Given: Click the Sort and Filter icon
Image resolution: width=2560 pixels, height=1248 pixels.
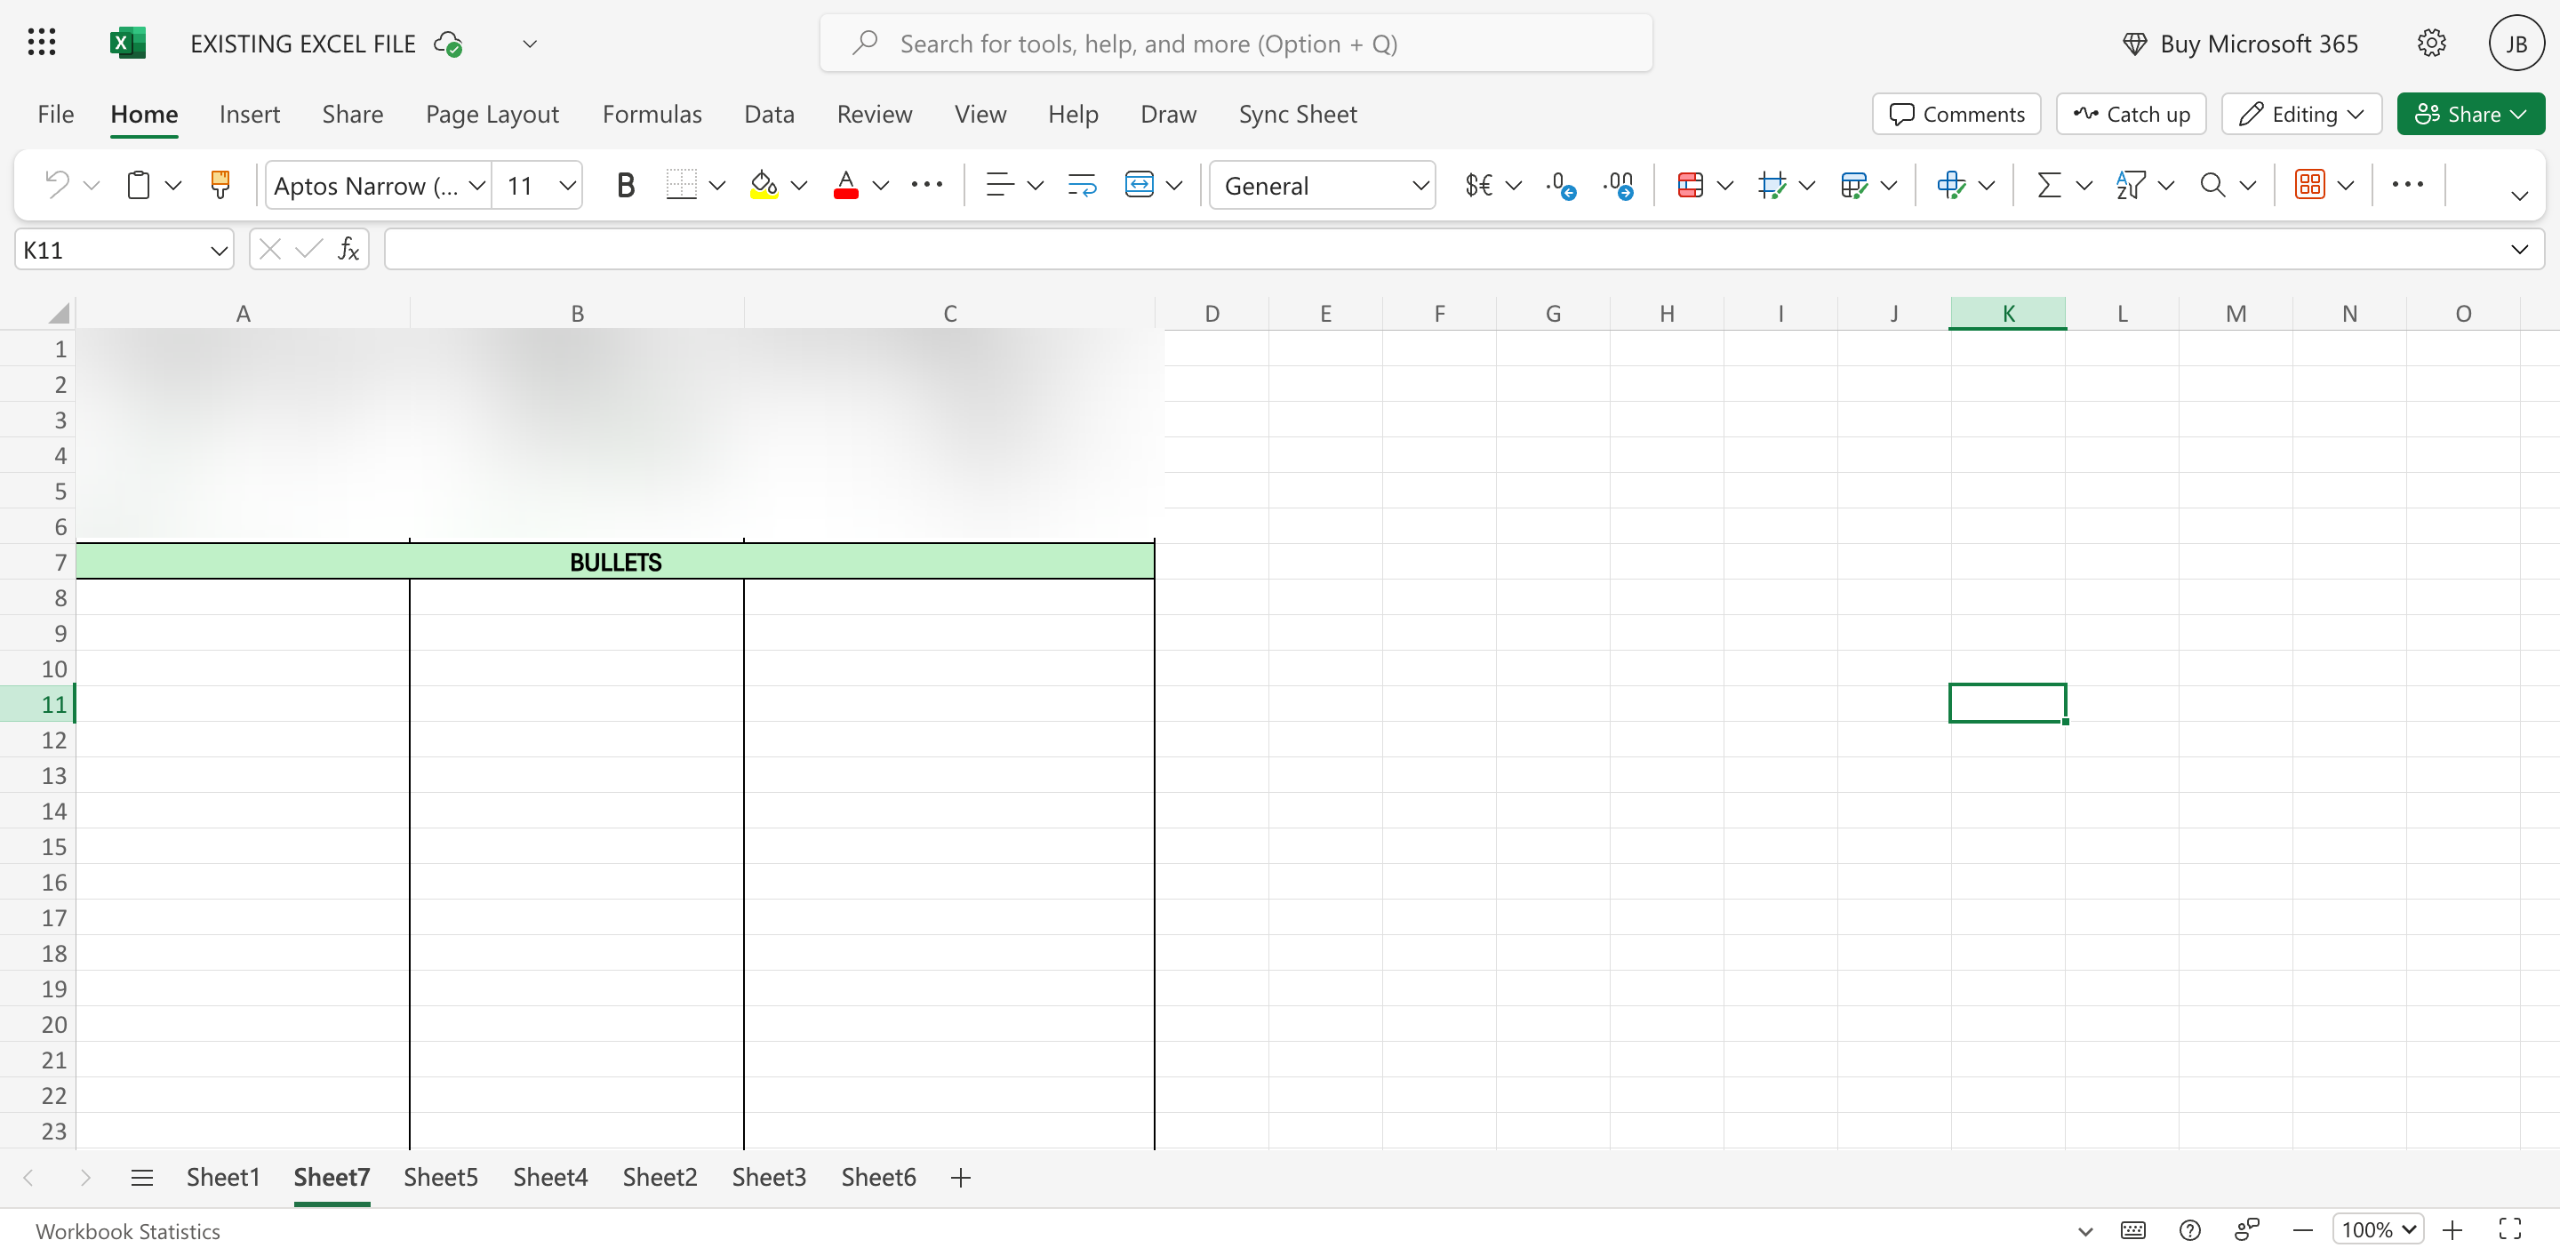Looking at the screenshot, I should pyautogui.click(x=2130, y=185).
